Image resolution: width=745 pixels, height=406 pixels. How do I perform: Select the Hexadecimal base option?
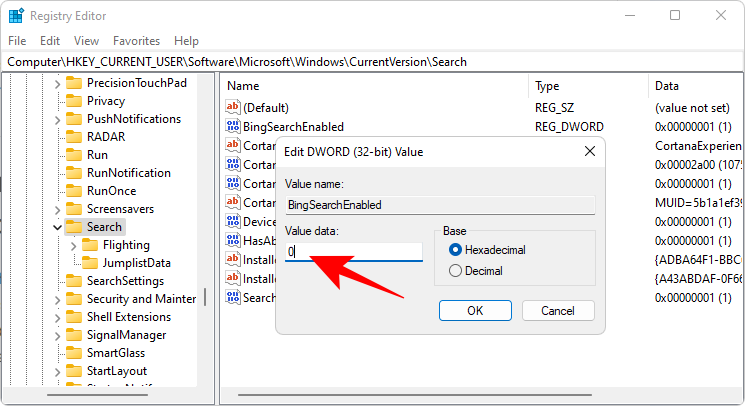point(456,250)
